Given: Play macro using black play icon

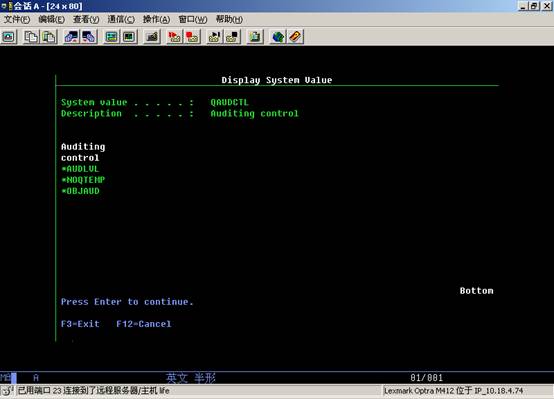Looking at the screenshot, I should click(215, 37).
